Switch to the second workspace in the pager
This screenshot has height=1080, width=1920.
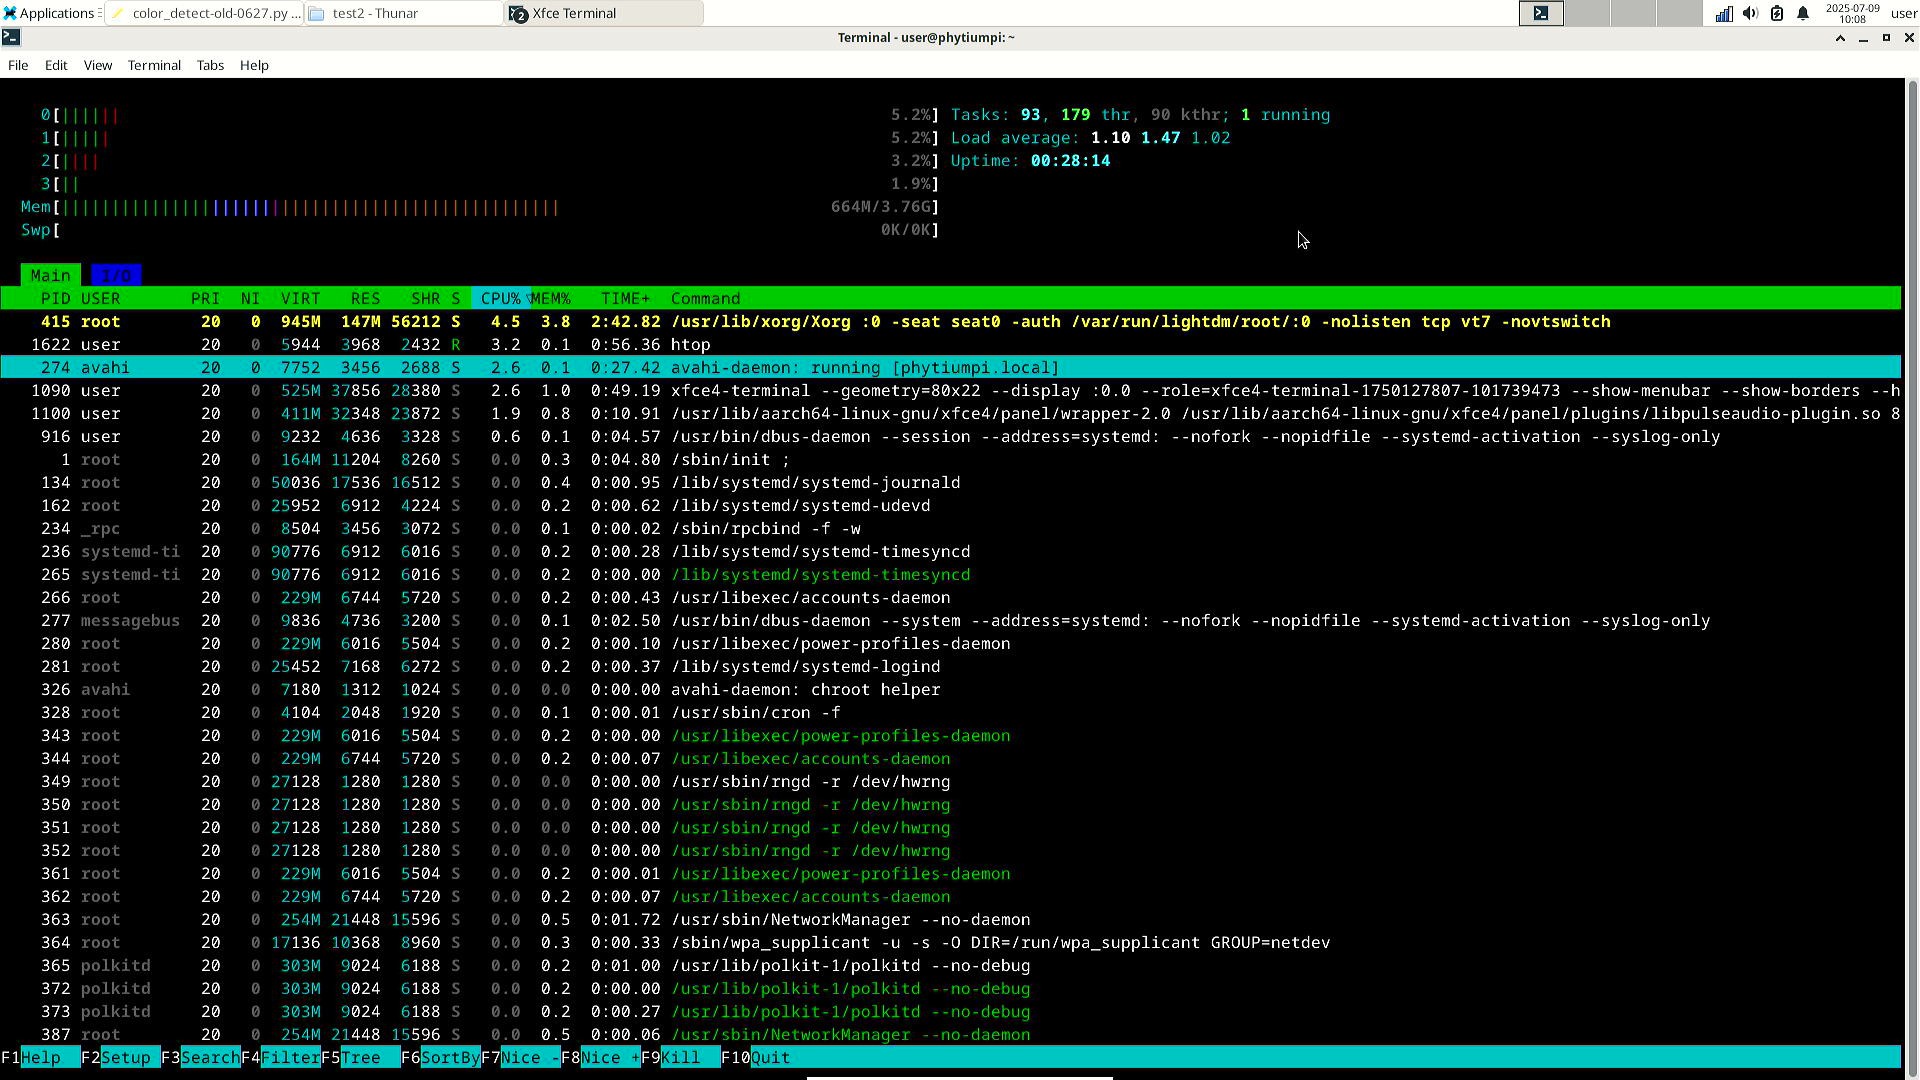coord(1587,13)
